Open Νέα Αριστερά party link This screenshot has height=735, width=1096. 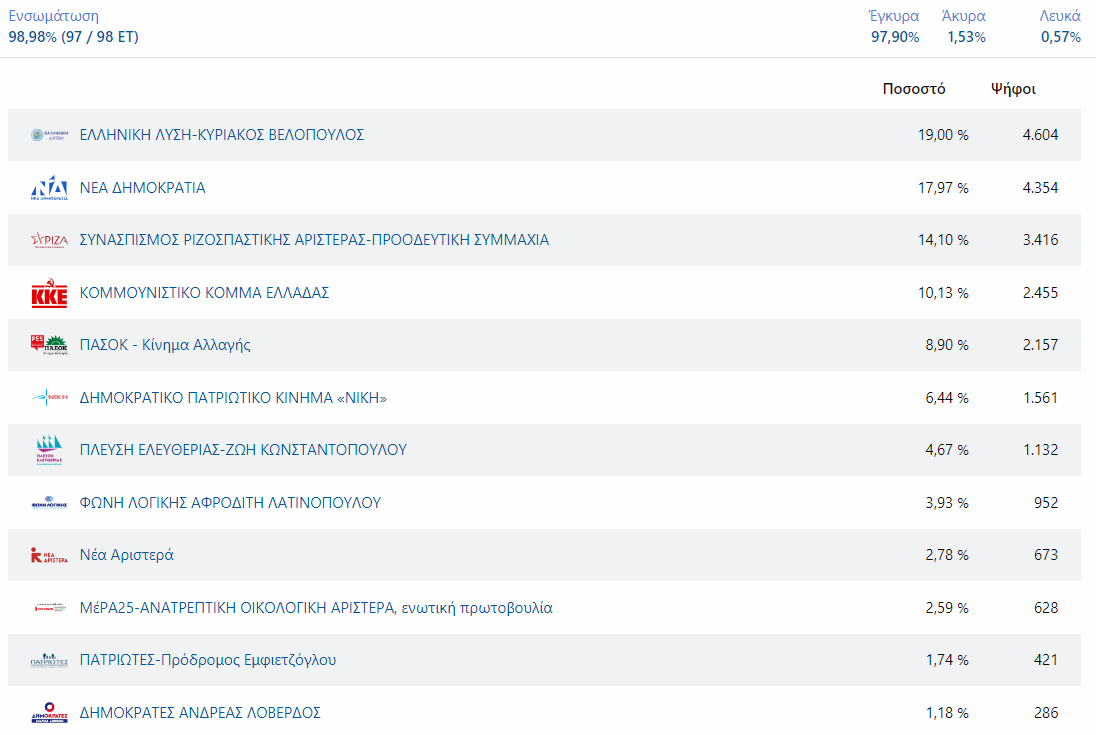[127, 555]
